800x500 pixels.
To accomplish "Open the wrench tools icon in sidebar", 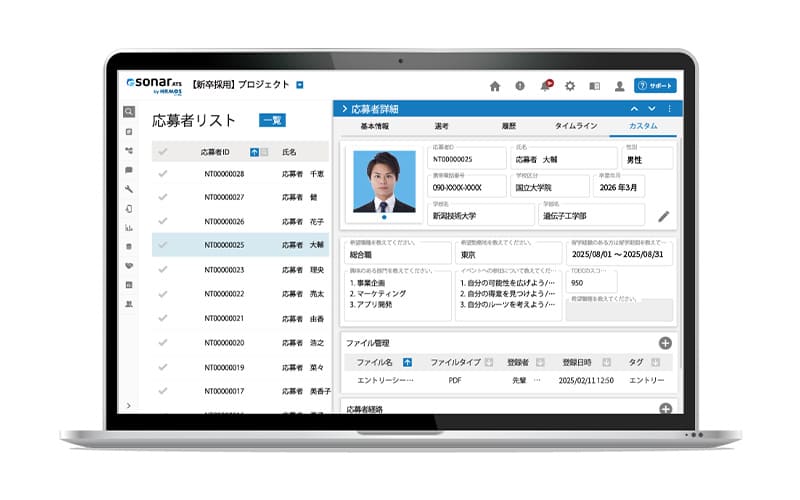I will tap(129, 189).
